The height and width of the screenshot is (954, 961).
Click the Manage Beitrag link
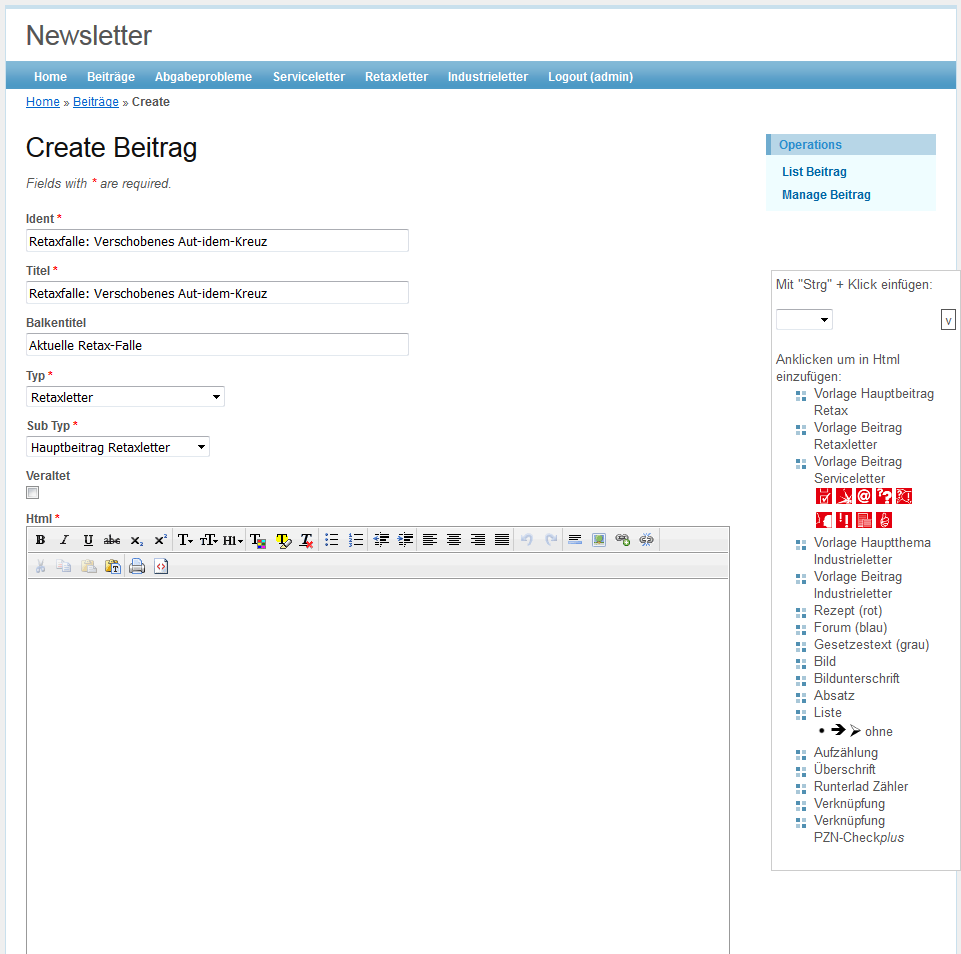(826, 195)
